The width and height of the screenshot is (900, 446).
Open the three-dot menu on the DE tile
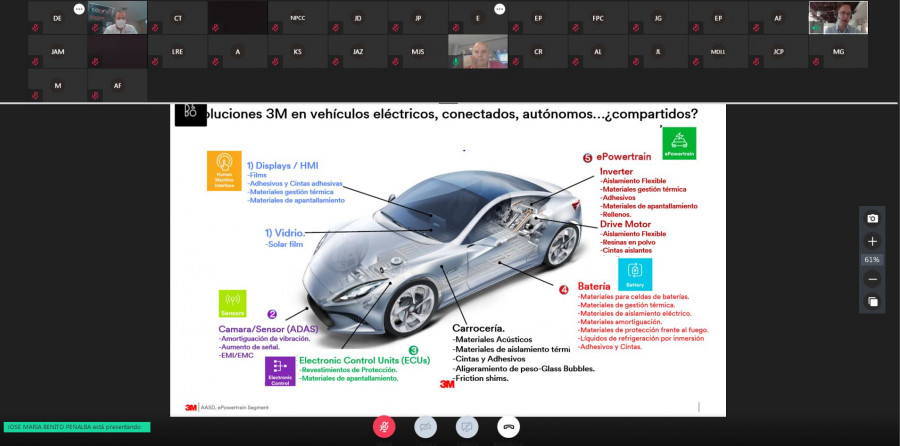(x=79, y=9)
